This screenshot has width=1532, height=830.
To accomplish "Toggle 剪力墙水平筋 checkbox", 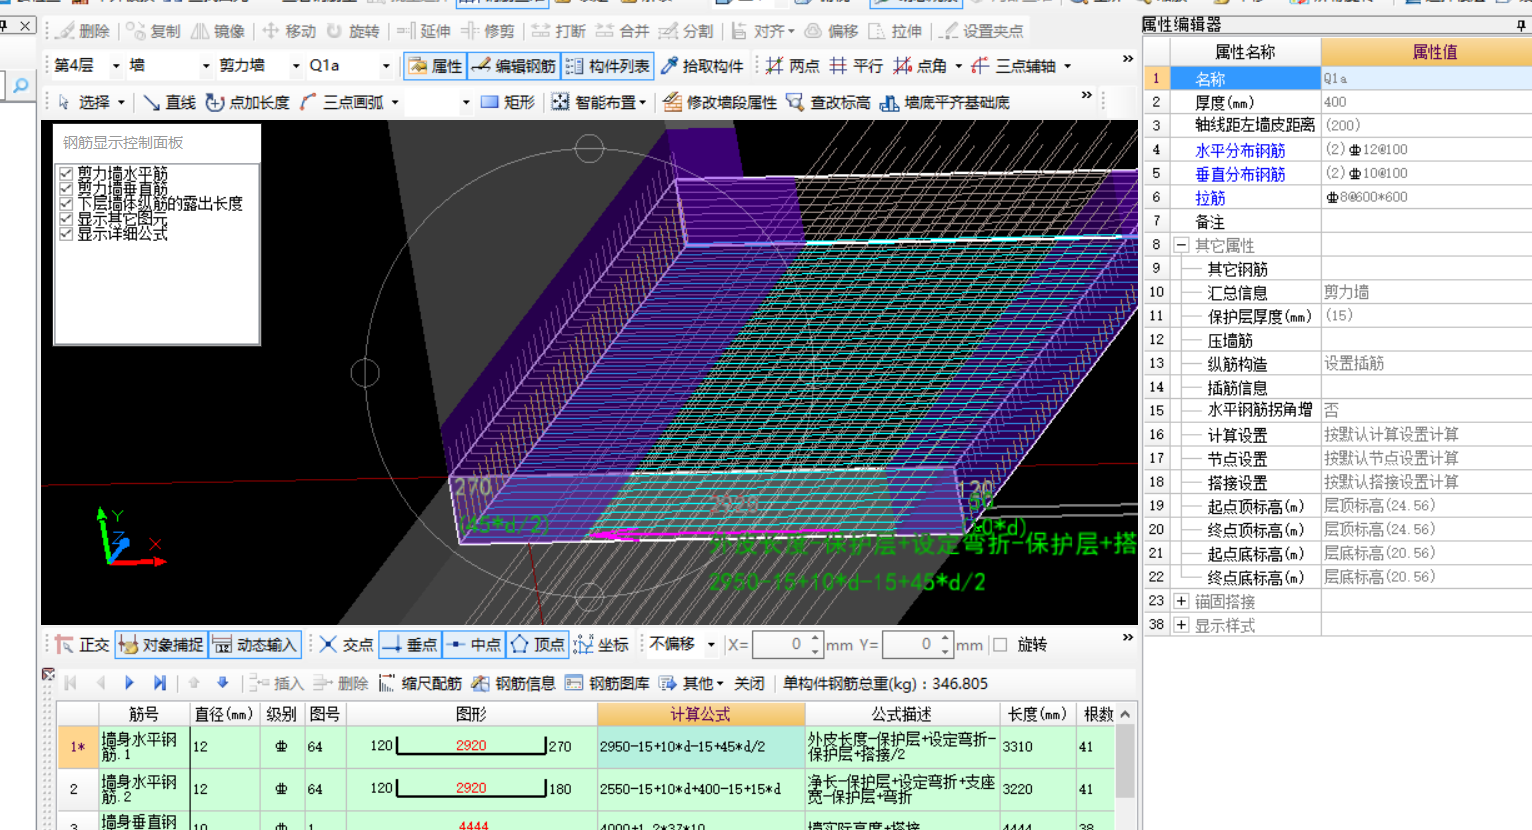I will (66, 174).
